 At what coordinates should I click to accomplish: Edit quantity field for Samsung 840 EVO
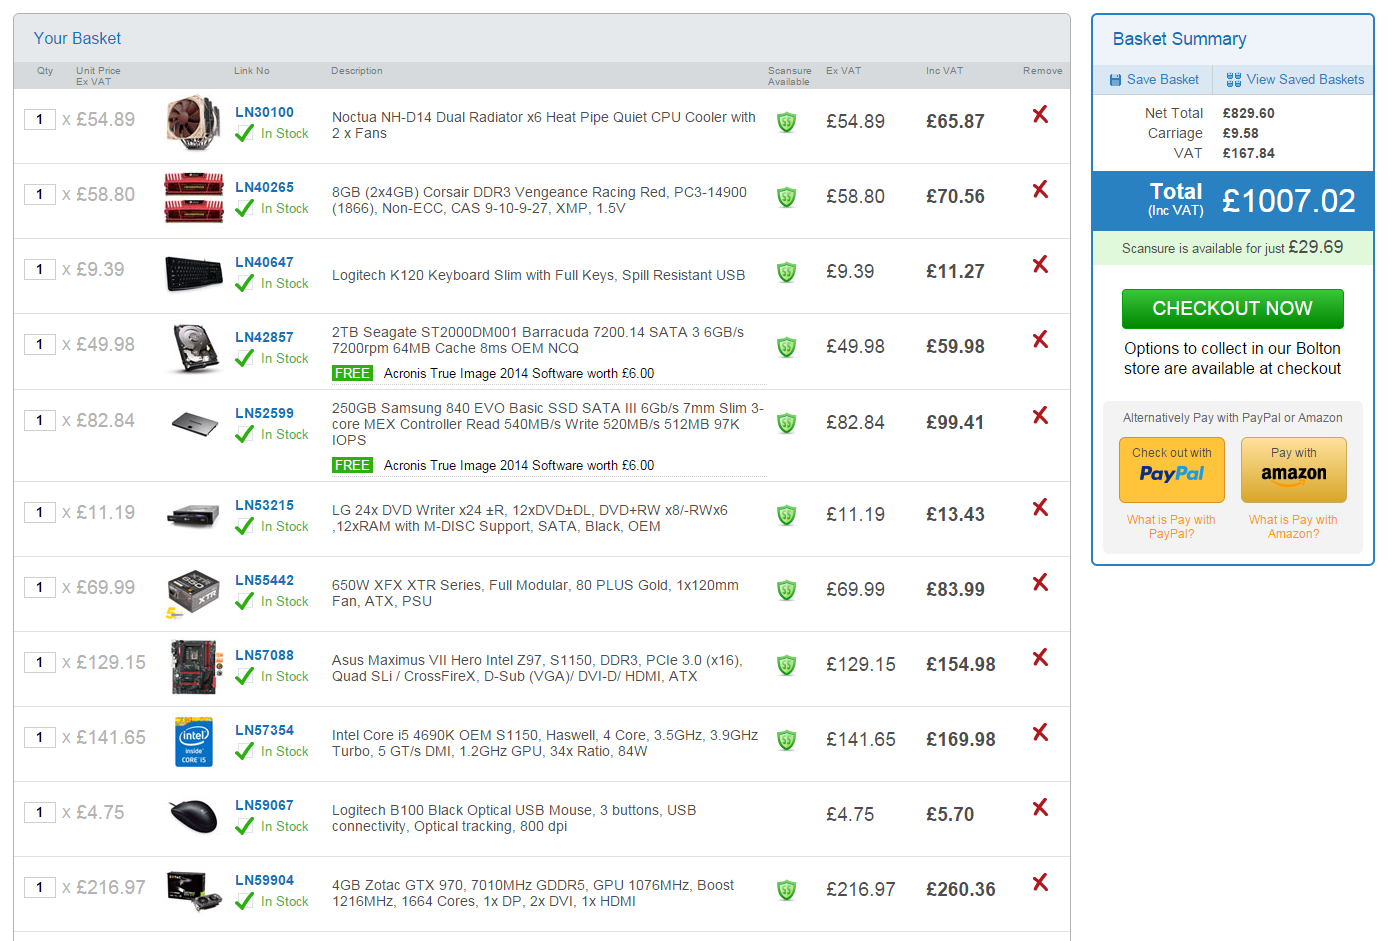click(x=40, y=421)
